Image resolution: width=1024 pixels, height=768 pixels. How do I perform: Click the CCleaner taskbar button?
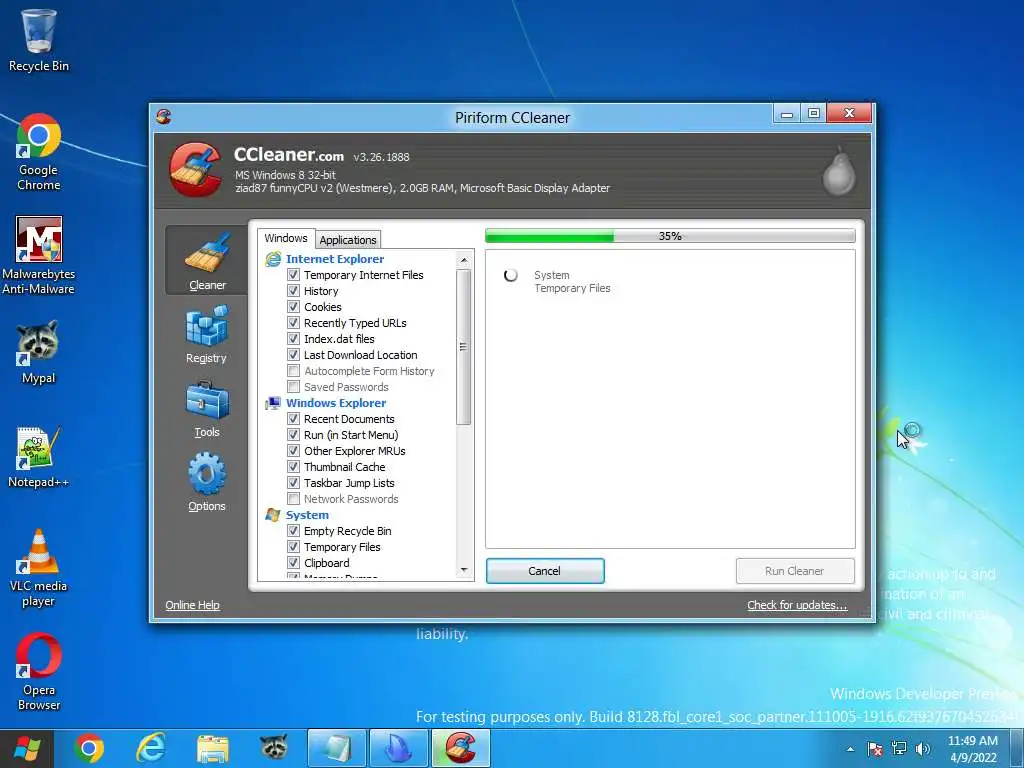pos(460,748)
